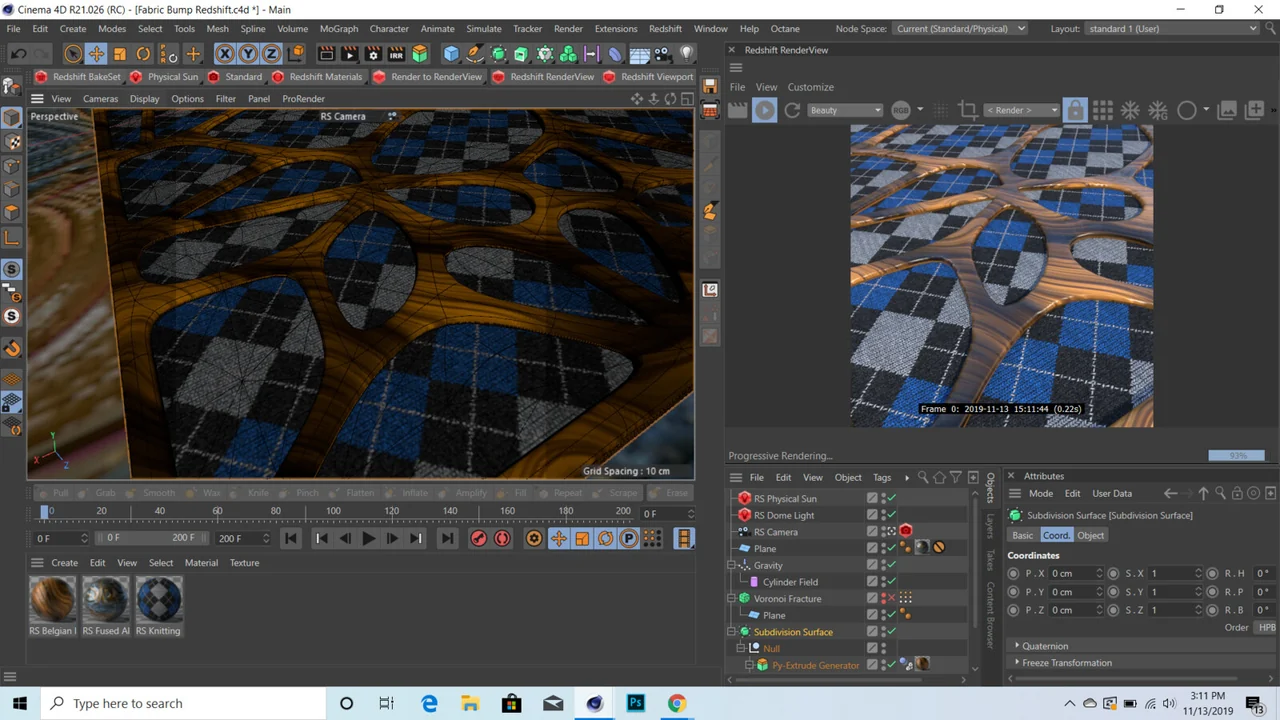Toggle RS Physical Sun enabled checkmark
The height and width of the screenshot is (720, 1280).
pos(890,499)
